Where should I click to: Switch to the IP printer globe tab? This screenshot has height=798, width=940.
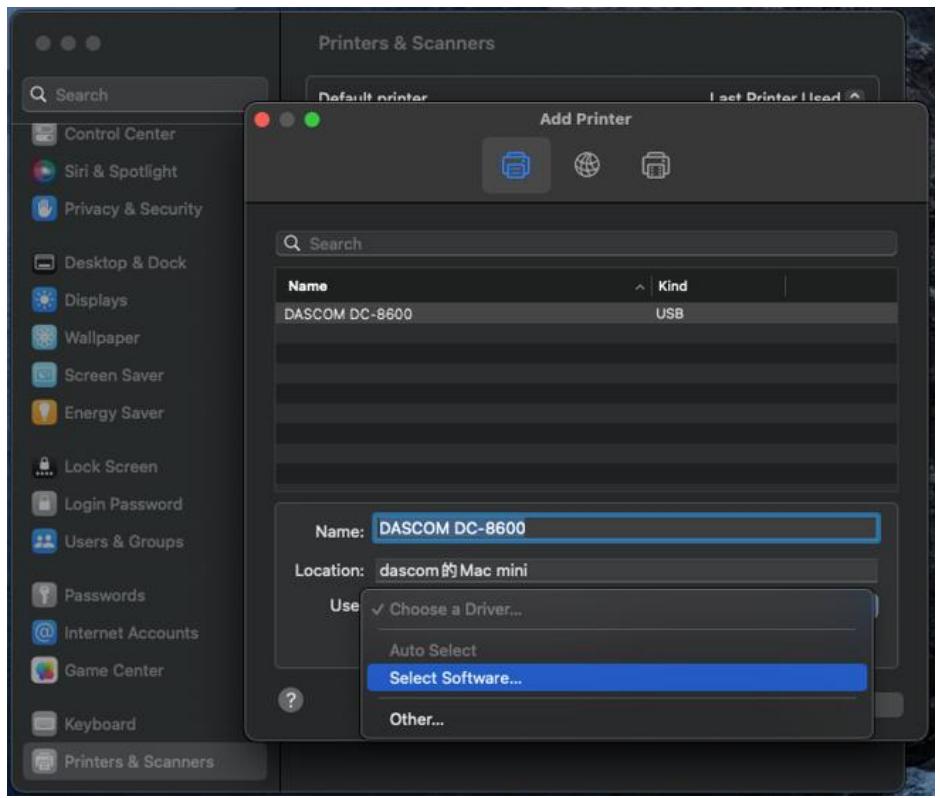pos(587,165)
